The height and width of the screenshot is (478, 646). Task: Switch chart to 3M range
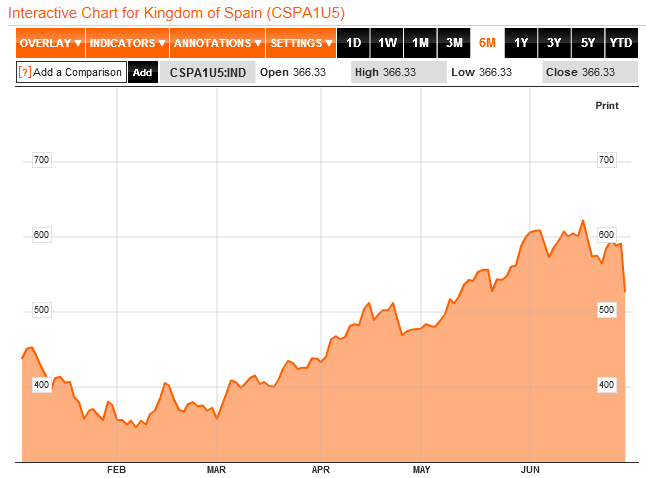click(454, 43)
